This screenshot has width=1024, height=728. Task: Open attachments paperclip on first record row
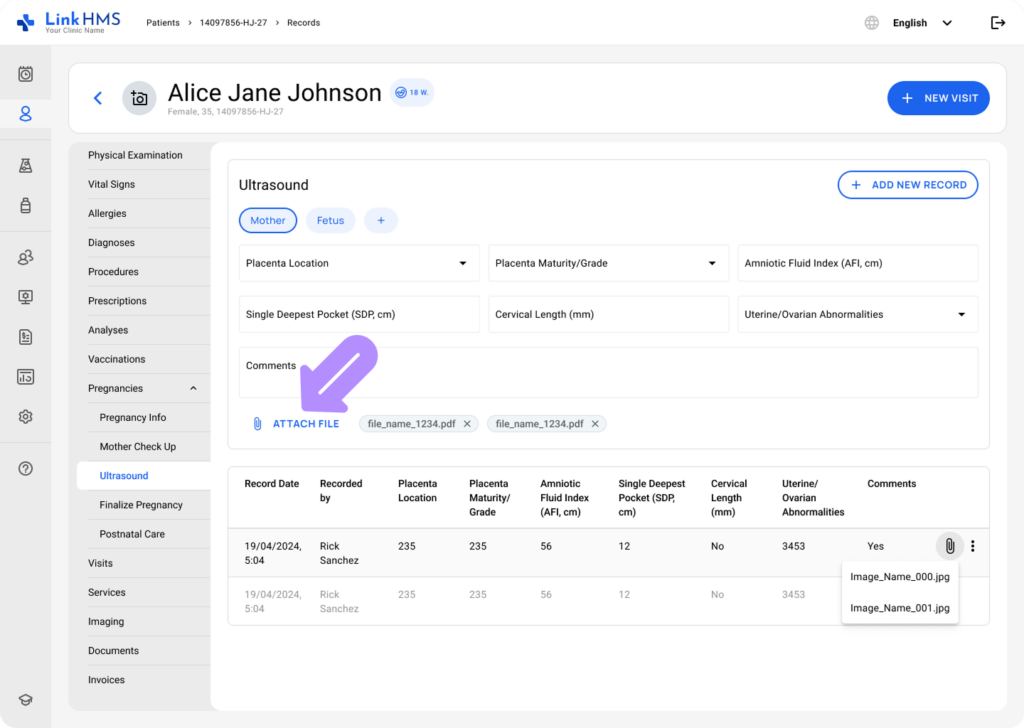949,546
